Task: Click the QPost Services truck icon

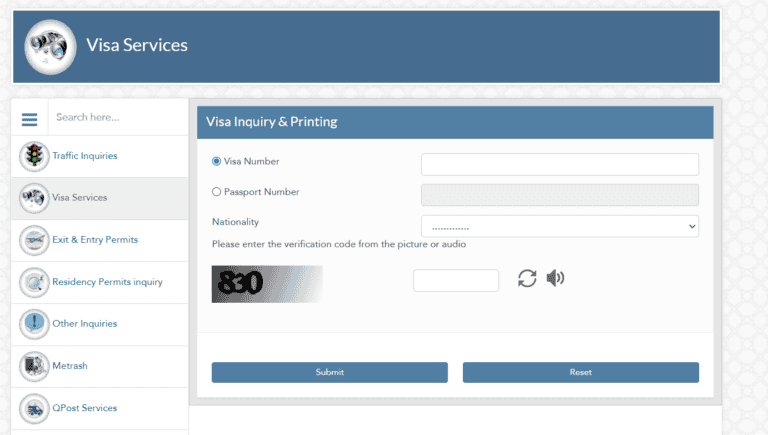Action: click(34, 408)
